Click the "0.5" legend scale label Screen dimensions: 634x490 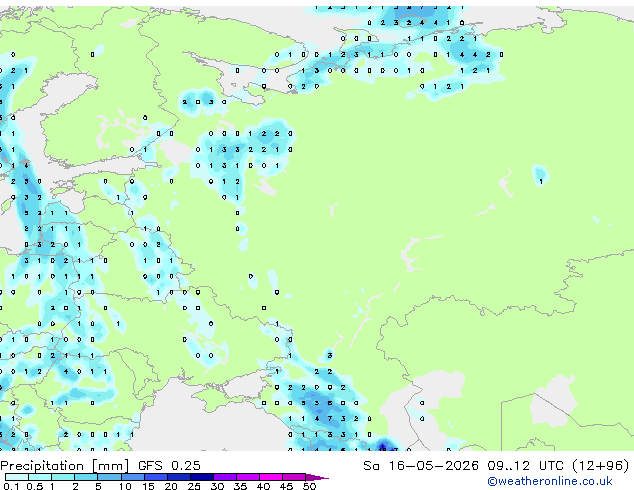[35, 486]
